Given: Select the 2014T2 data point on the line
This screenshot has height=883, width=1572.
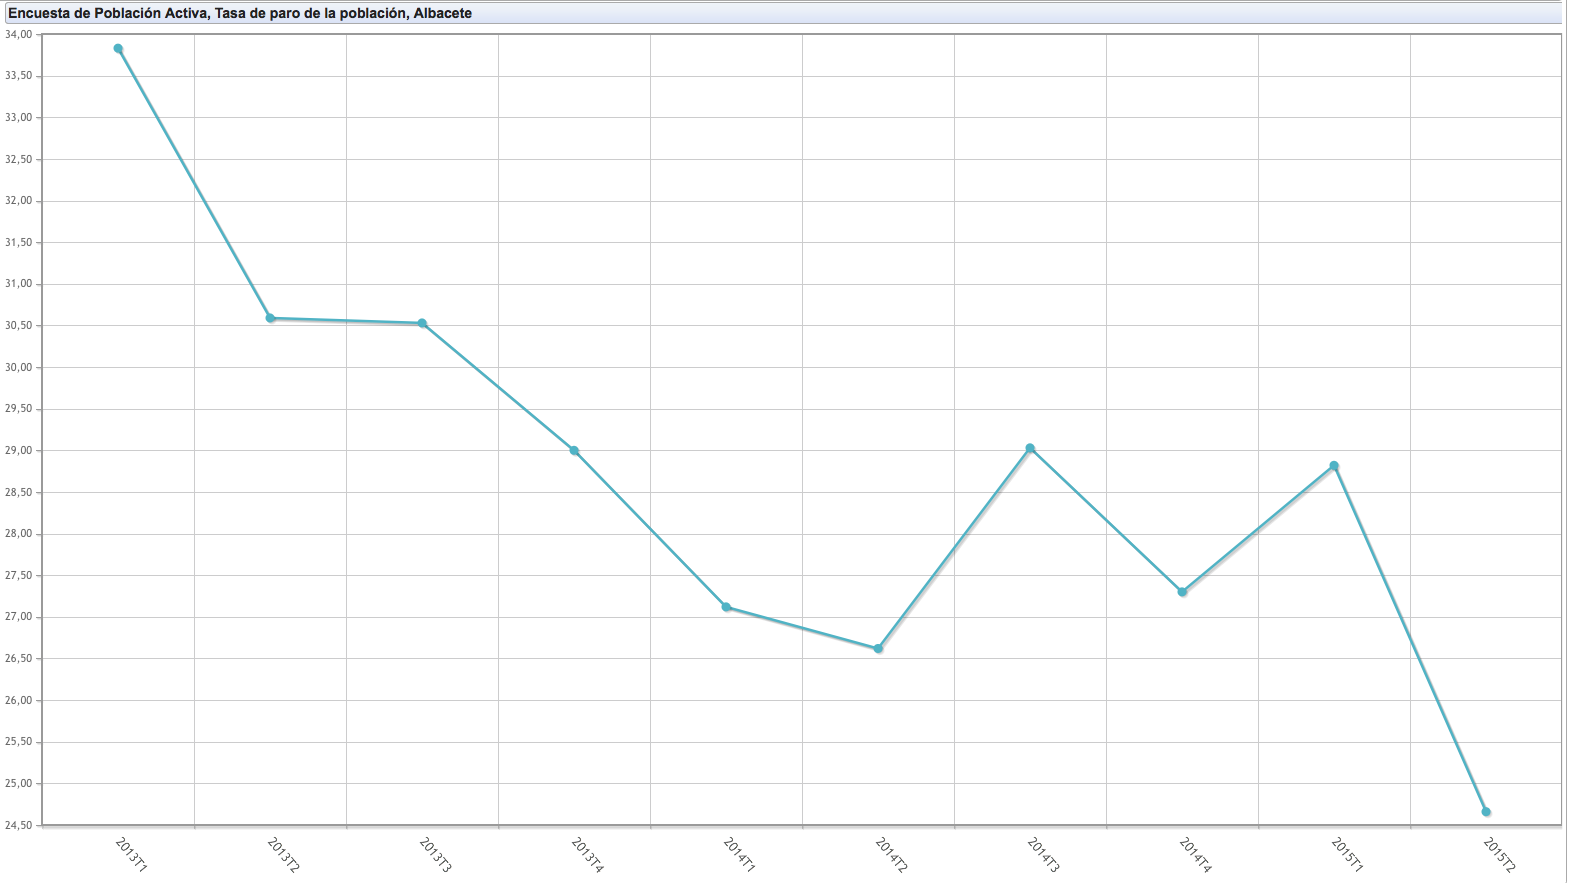Looking at the screenshot, I should (878, 648).
